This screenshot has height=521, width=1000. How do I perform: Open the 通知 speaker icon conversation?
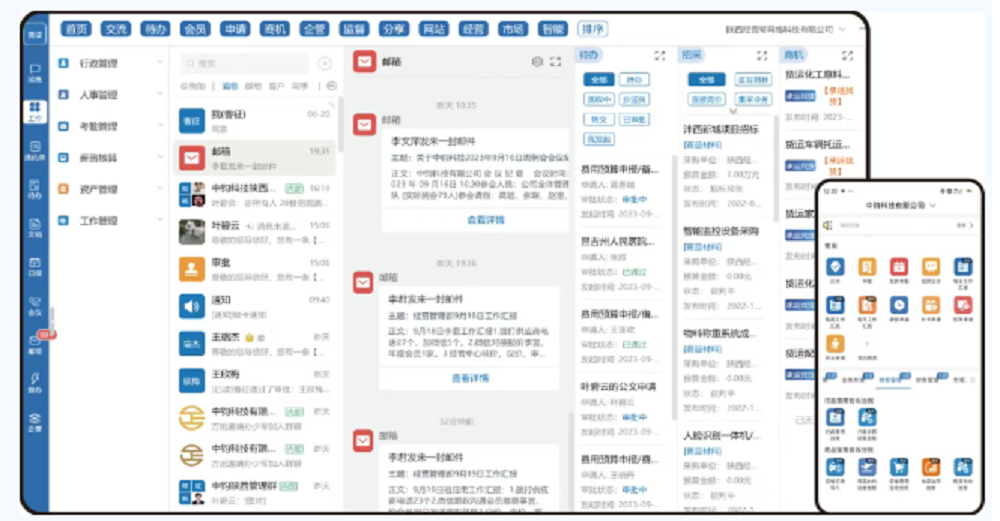tap(191, 305)
